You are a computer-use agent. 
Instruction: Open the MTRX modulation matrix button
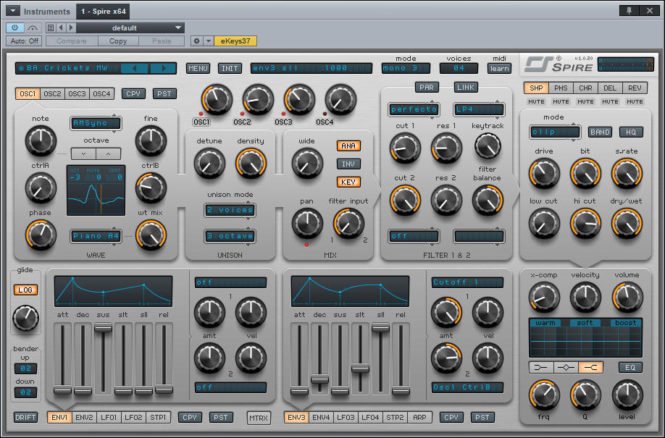(258, 418)
